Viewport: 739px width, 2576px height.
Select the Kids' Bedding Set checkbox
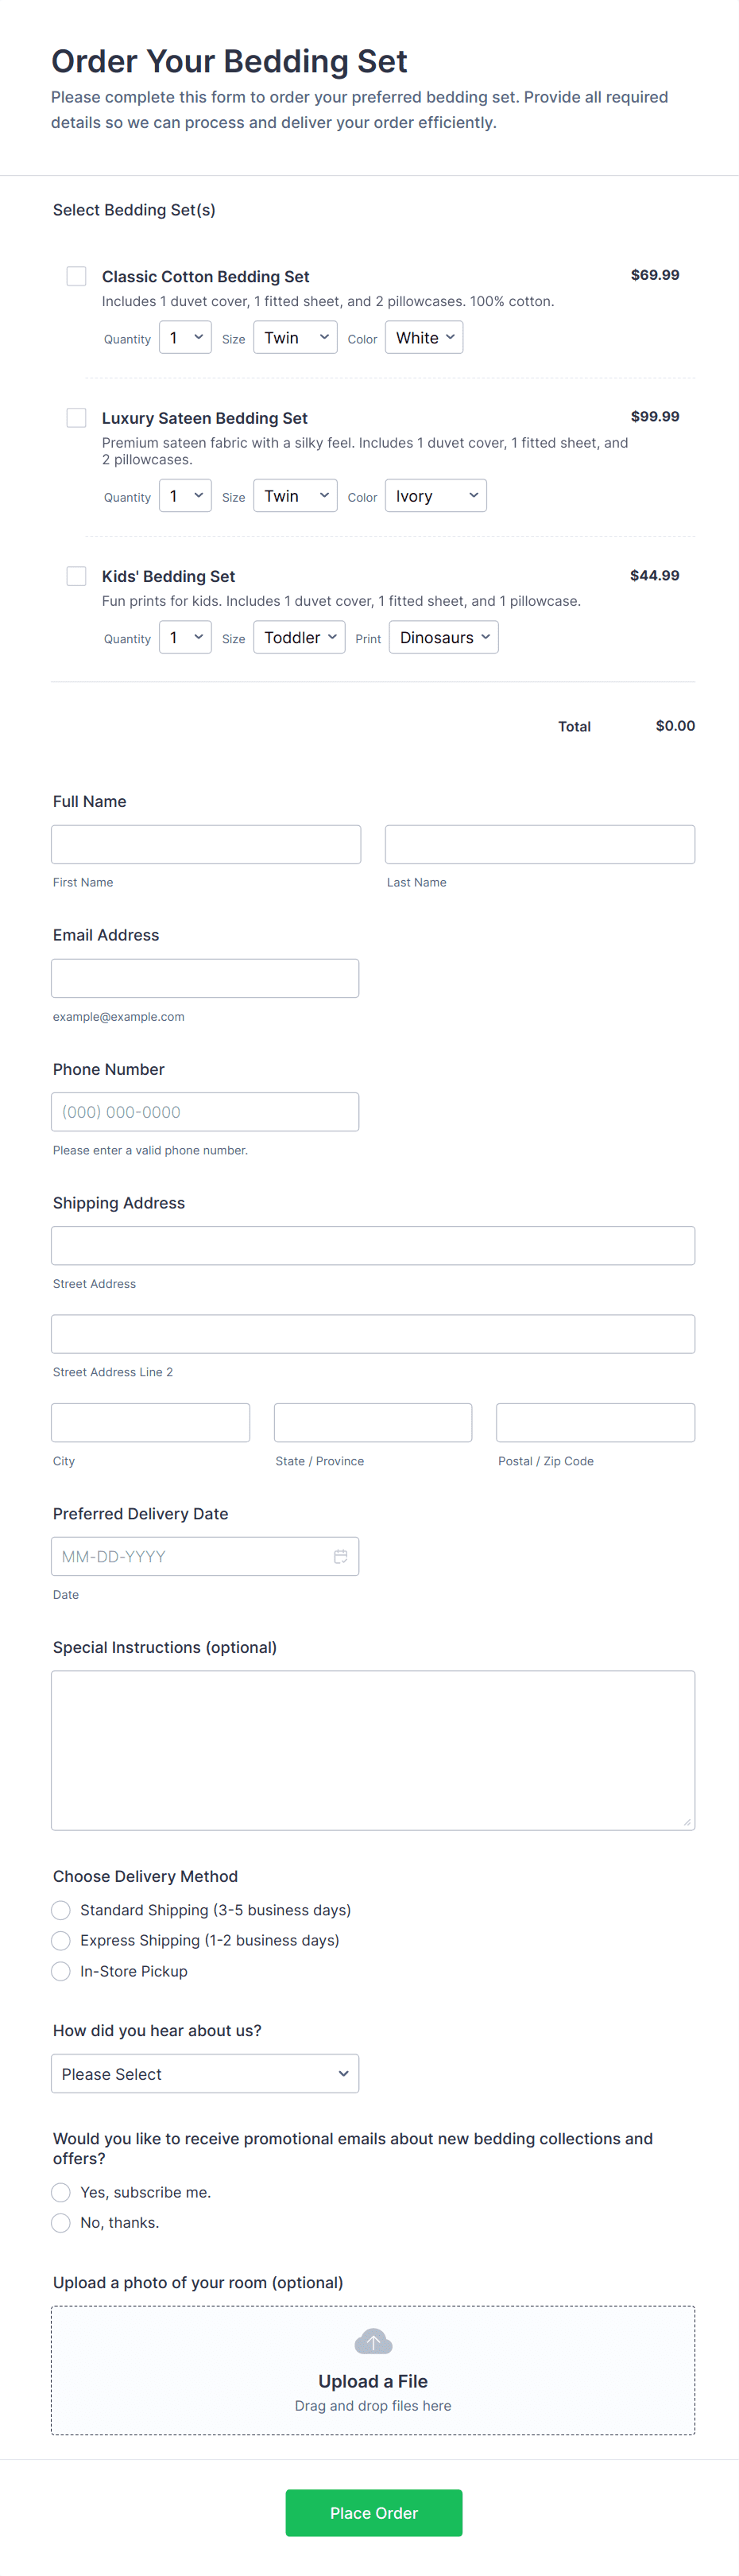[x=76, y=576]
